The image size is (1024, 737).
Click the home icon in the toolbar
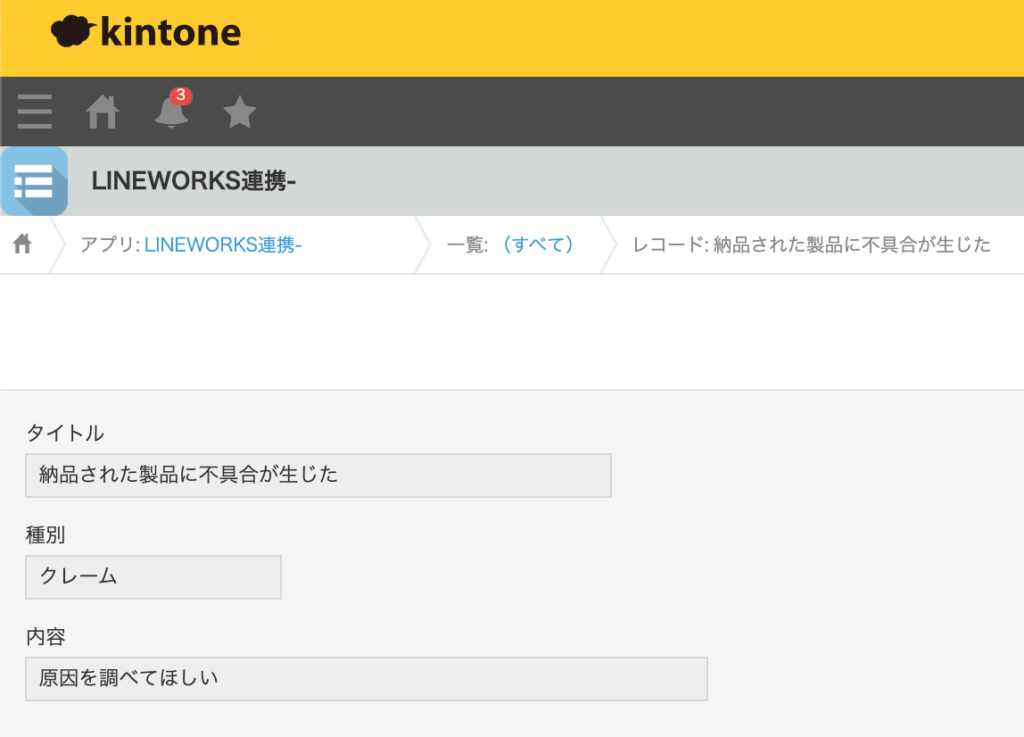(x=103, y=113)
